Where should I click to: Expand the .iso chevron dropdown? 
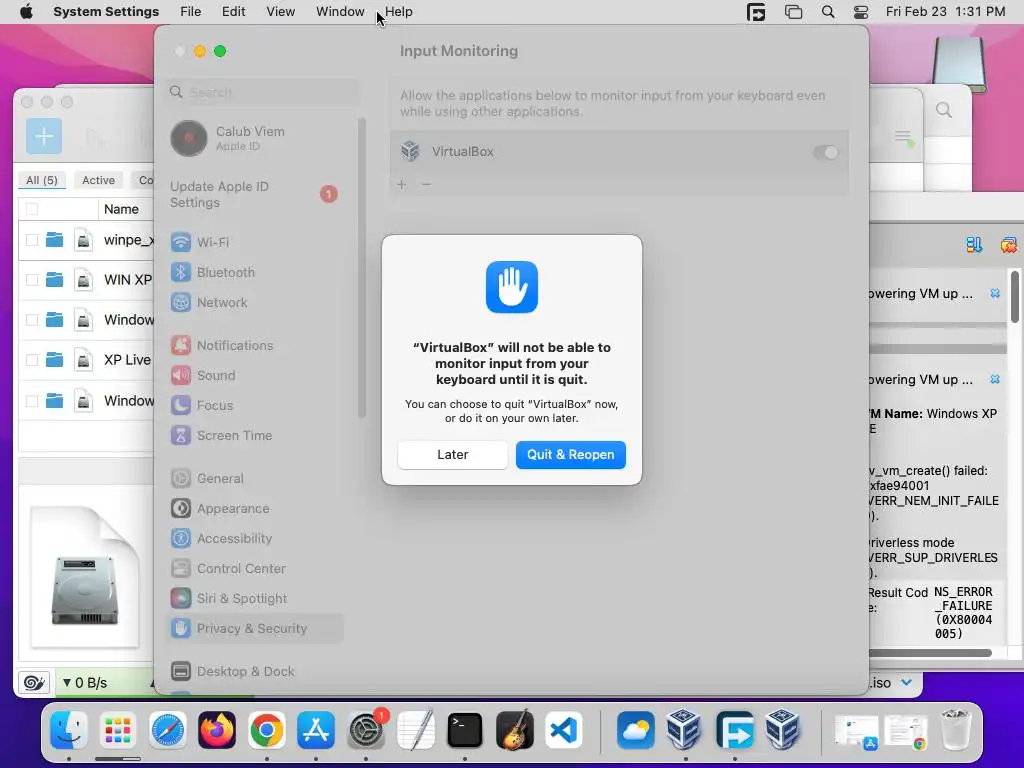point(906,682)
